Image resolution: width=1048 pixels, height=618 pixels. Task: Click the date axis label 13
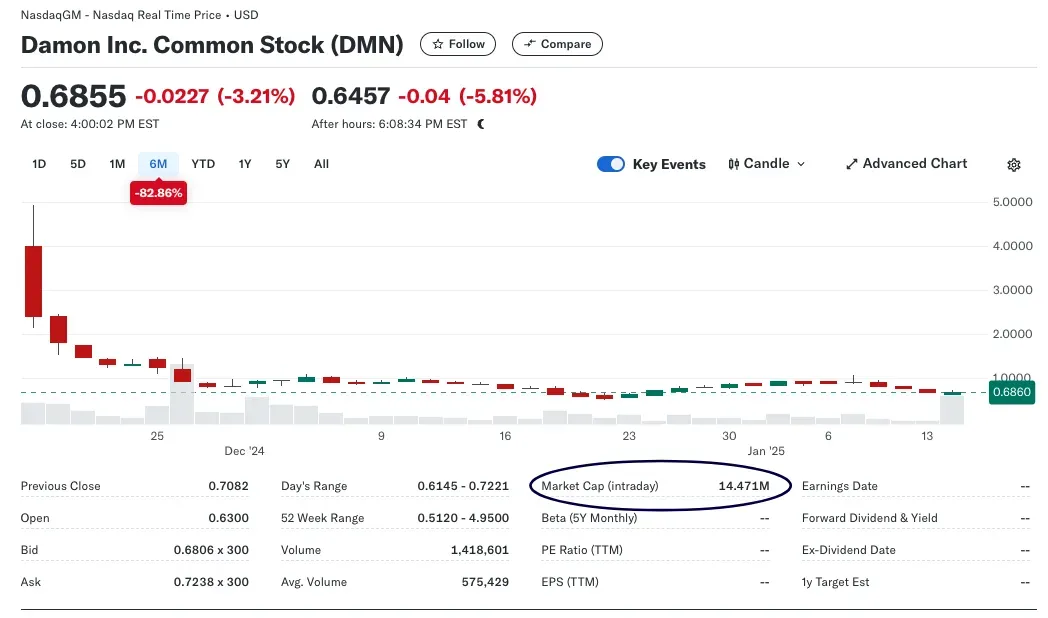(x=927, y=436)
